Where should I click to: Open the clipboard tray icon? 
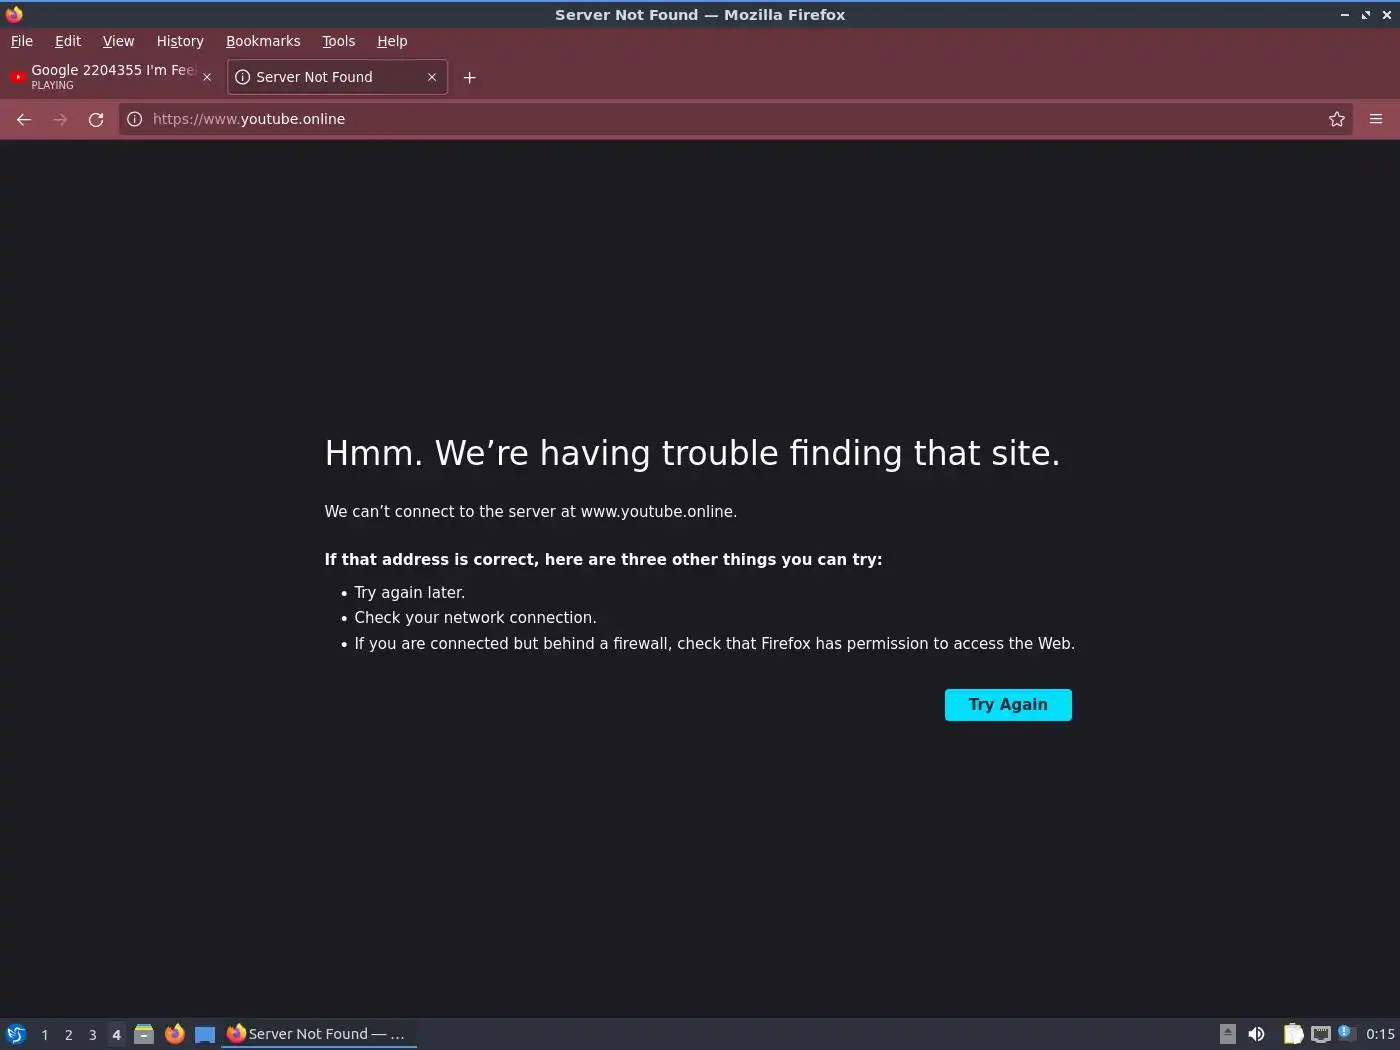pyautogui.click(x=1293, y=1034)
